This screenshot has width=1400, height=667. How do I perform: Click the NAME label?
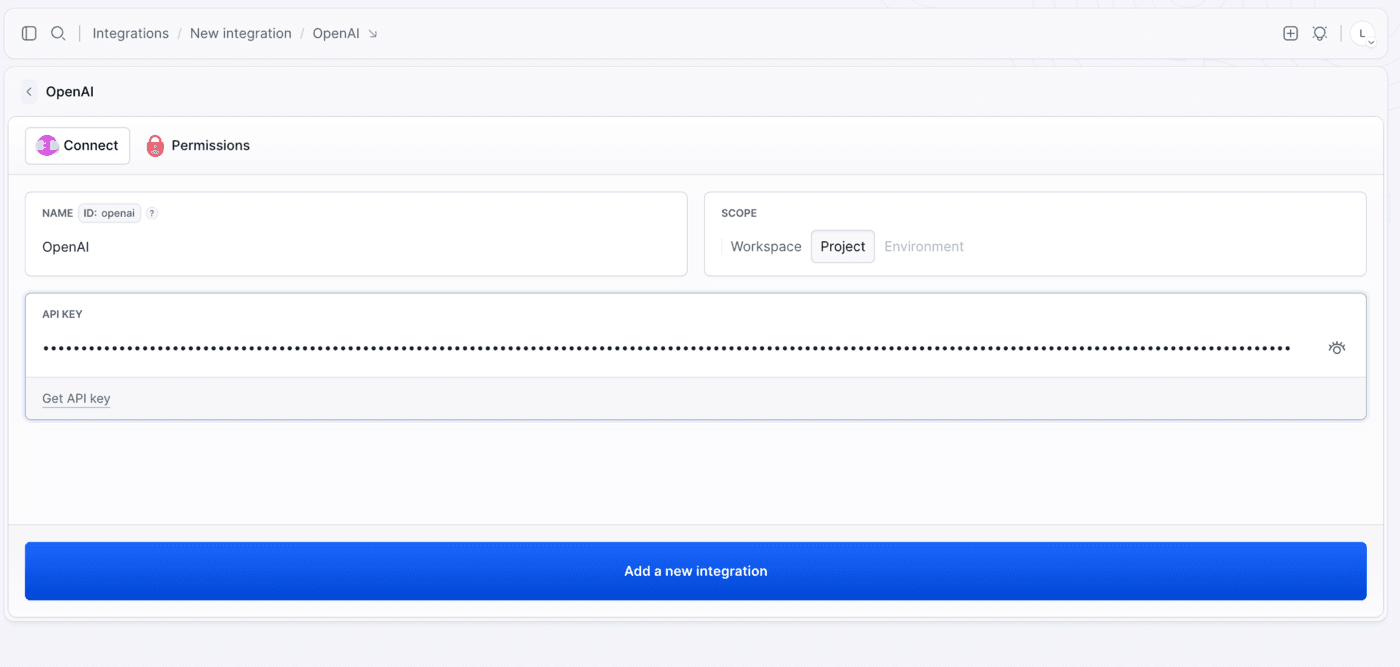point(57,213)
